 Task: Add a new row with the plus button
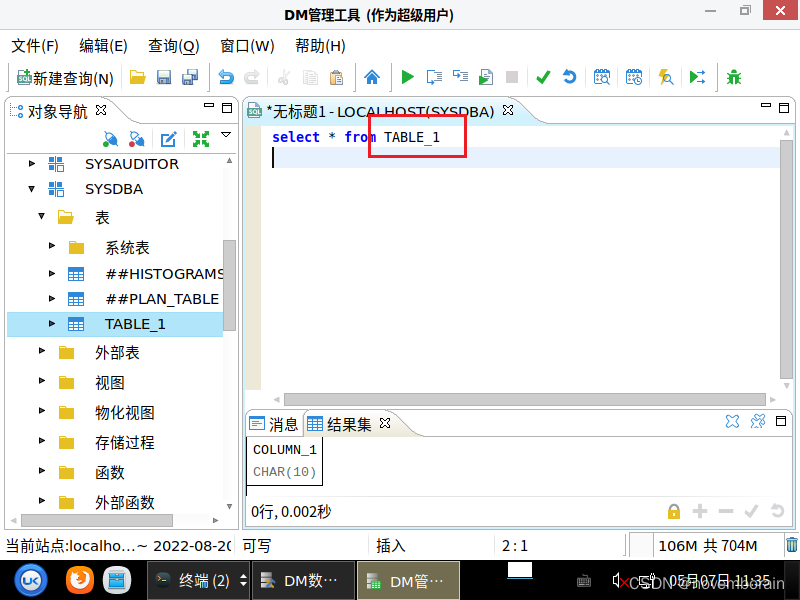coord(700,511)
